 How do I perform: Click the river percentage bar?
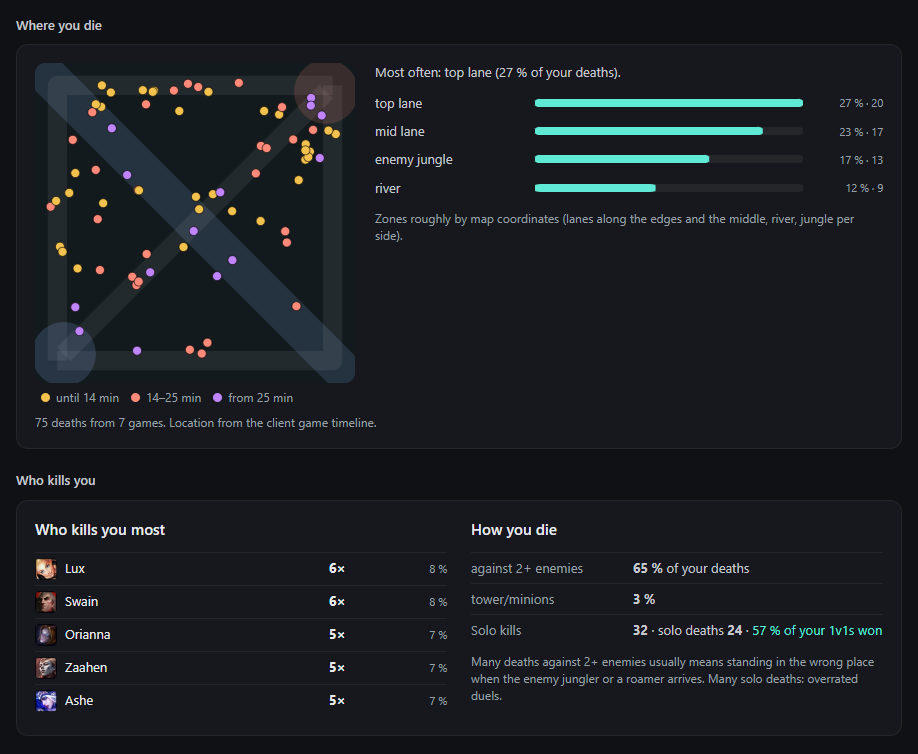[x=669, y=188]
